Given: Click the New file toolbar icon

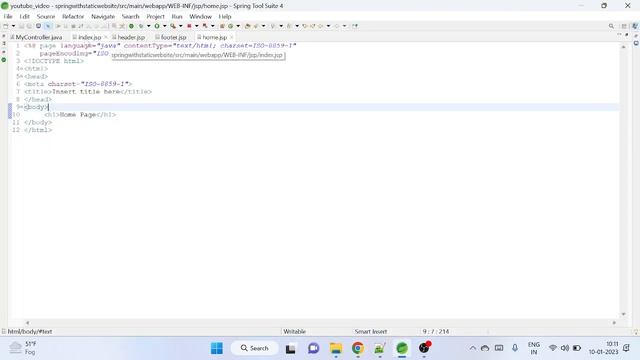Looking at the screenshot, I should tap(5, 26).
